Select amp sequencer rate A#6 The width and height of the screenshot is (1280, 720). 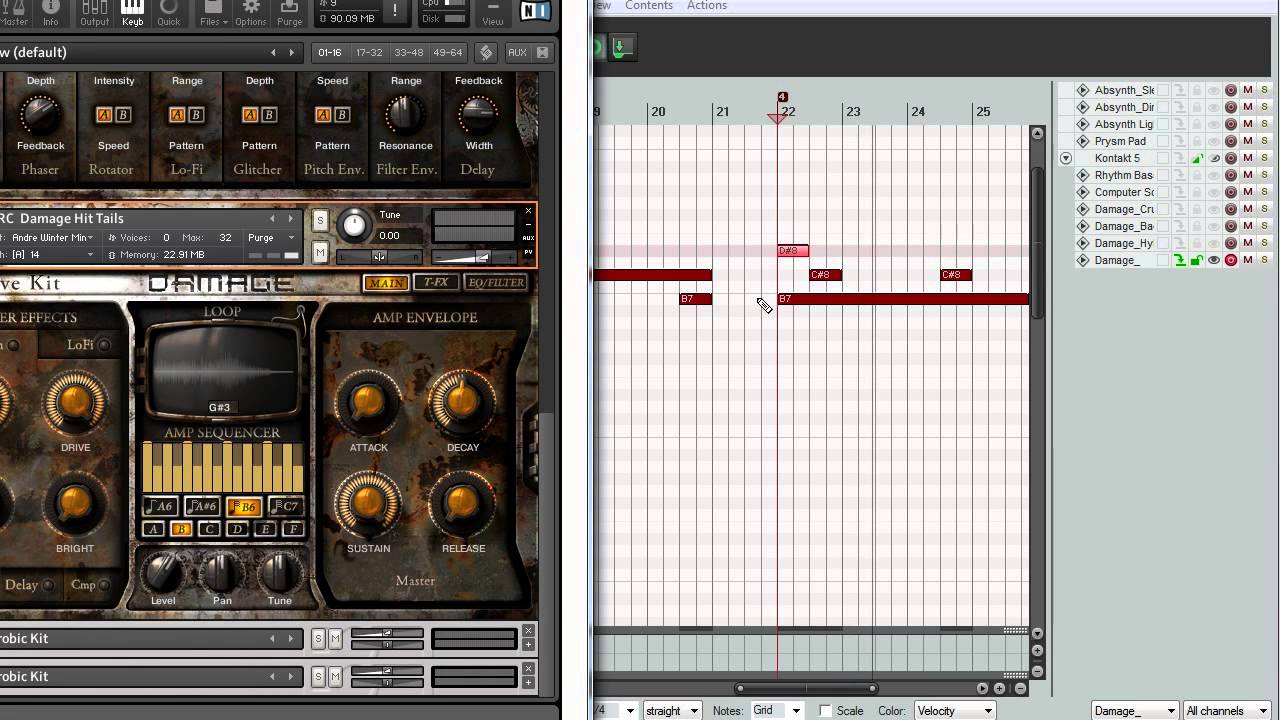coord(202,507)
